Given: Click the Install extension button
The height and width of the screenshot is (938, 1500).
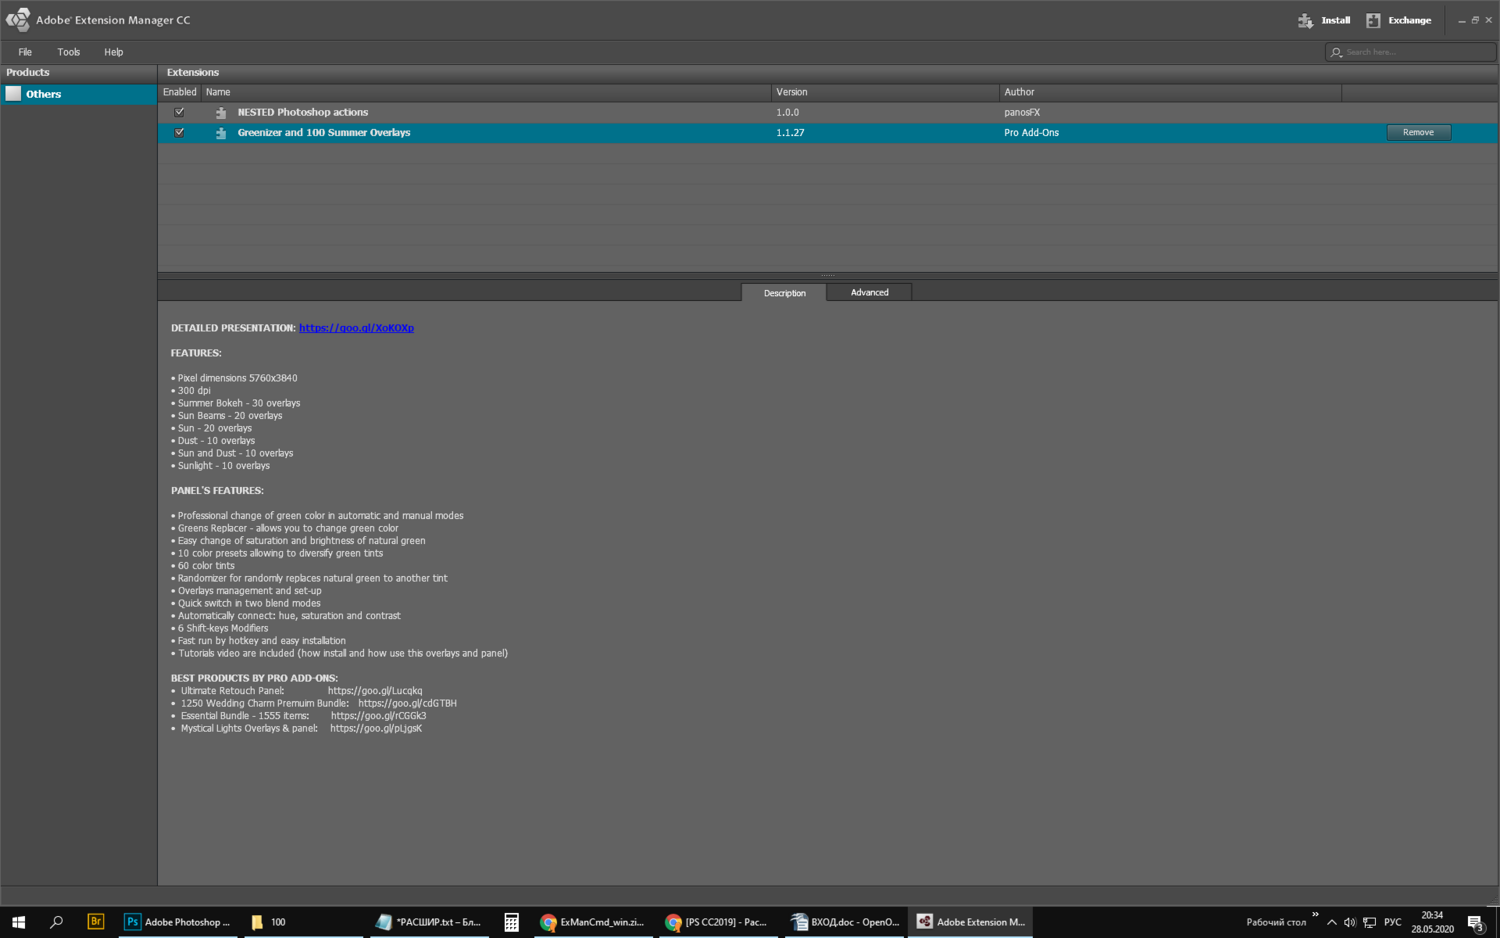Looking at the screenshot, I should 1323,20.
